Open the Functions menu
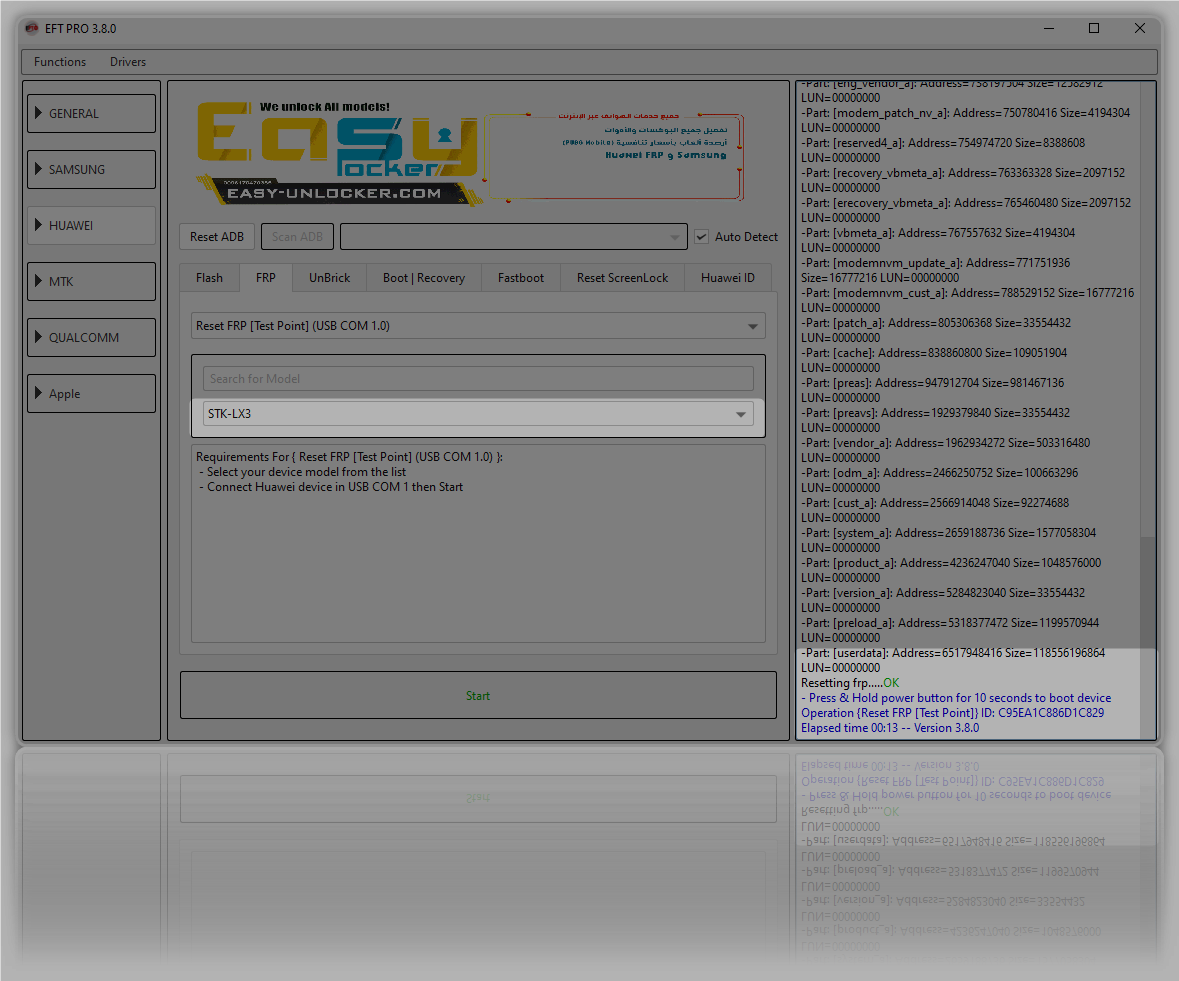The image size is (1179, 981). 60,62
